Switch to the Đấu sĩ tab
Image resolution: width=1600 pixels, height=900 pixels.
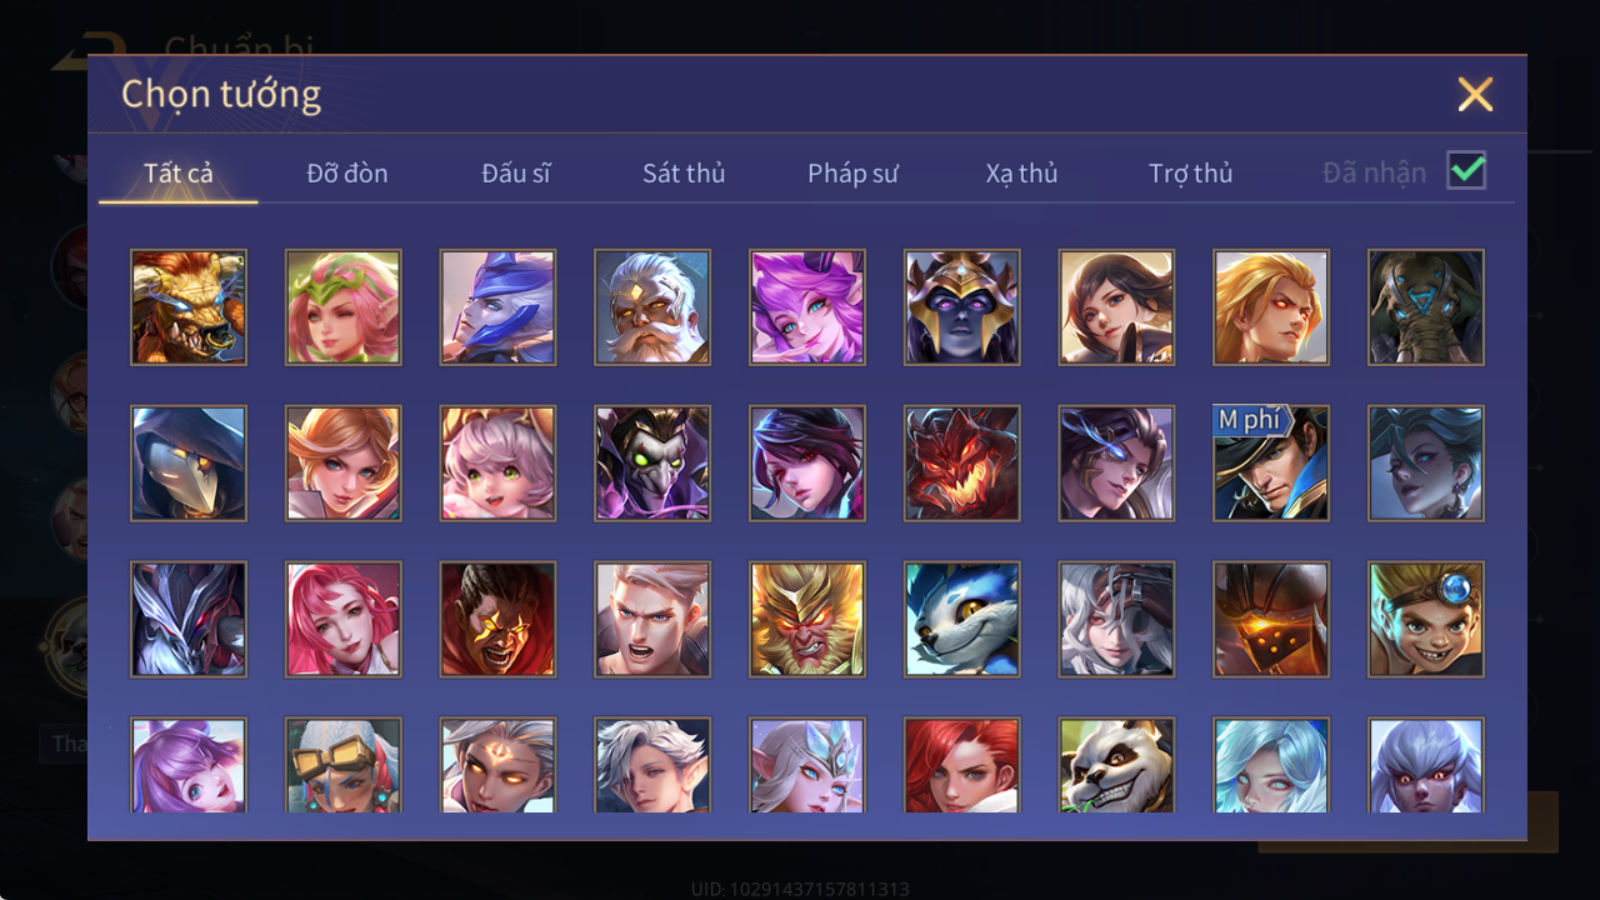[516, 173]
